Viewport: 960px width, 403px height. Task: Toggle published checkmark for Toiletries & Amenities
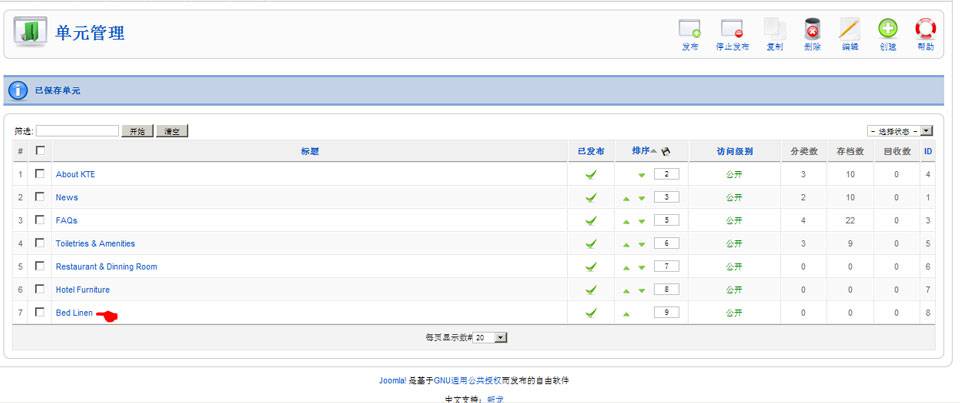(591, 244)
